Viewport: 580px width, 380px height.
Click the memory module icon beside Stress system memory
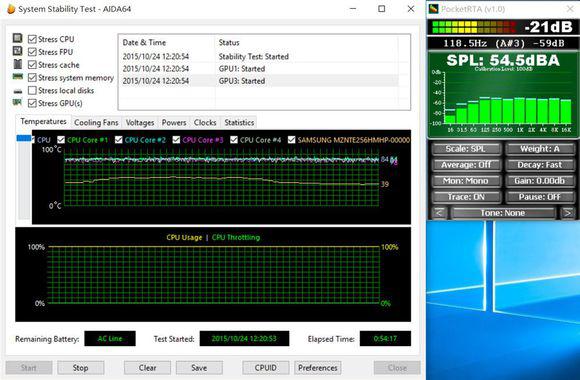(x=17, y=77)
